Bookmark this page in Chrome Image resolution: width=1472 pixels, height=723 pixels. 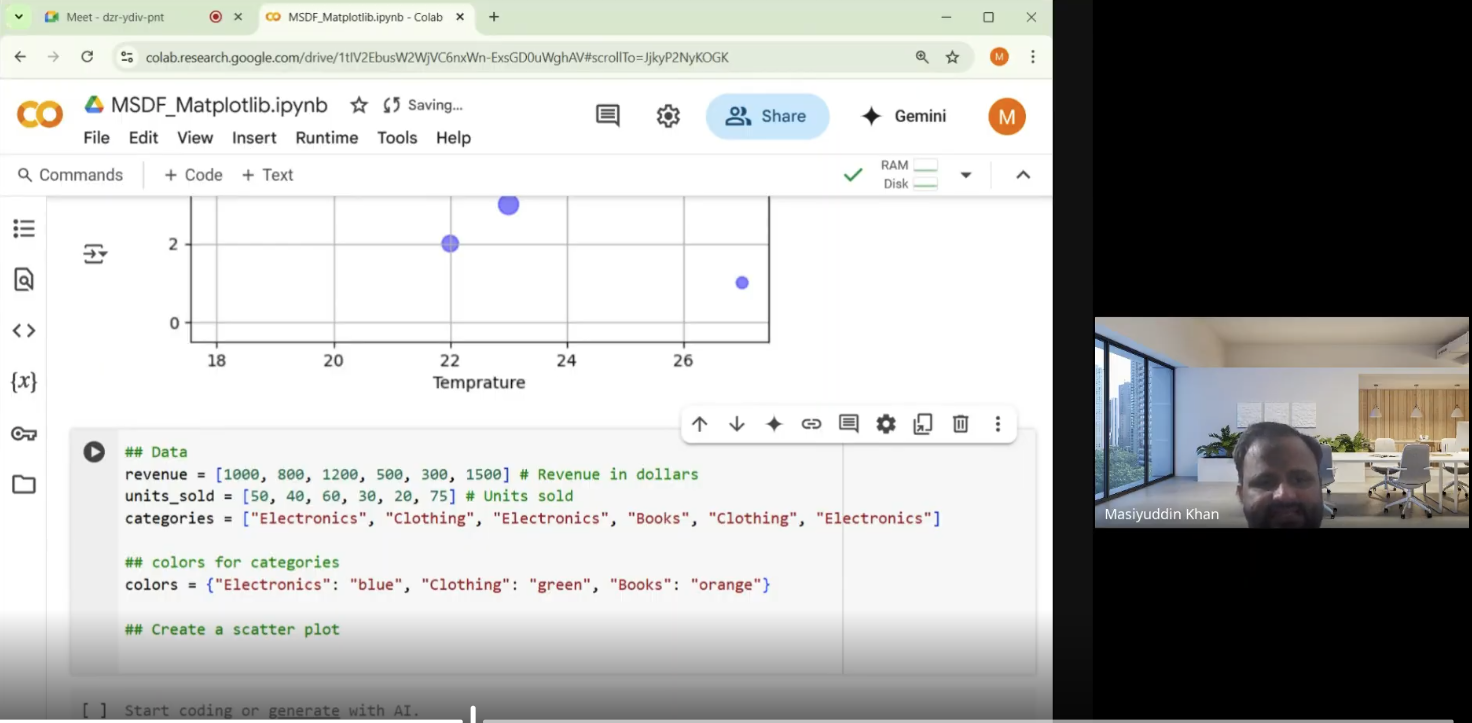953,57
